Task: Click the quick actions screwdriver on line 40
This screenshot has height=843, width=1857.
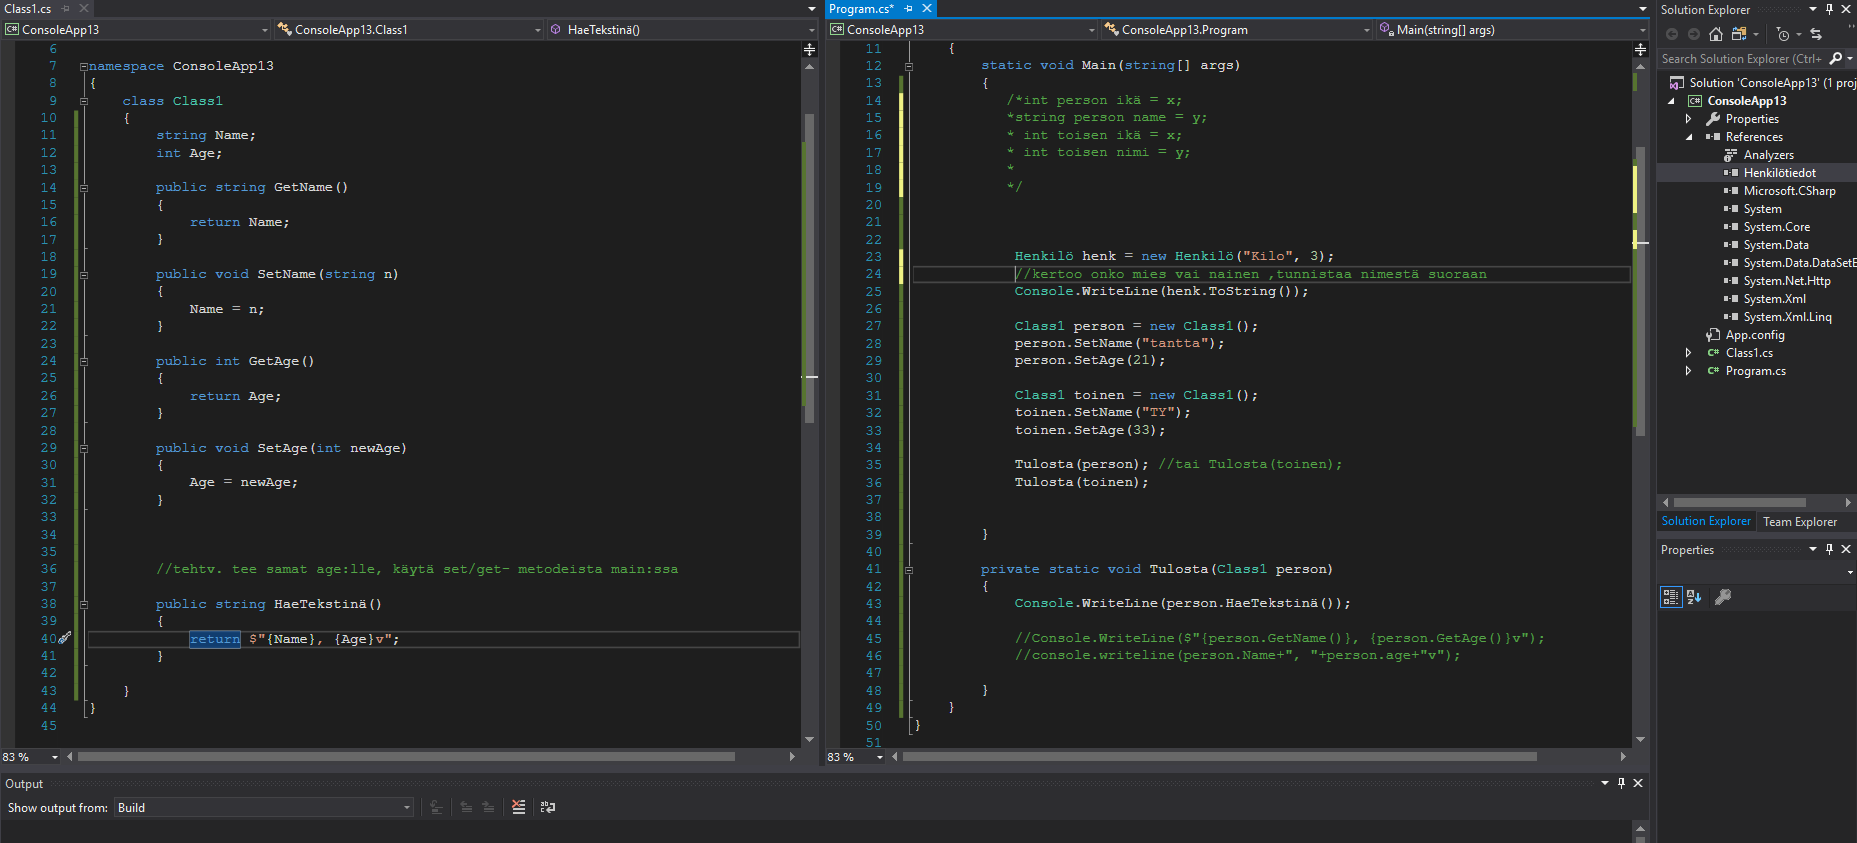Action: pos(65,638)
